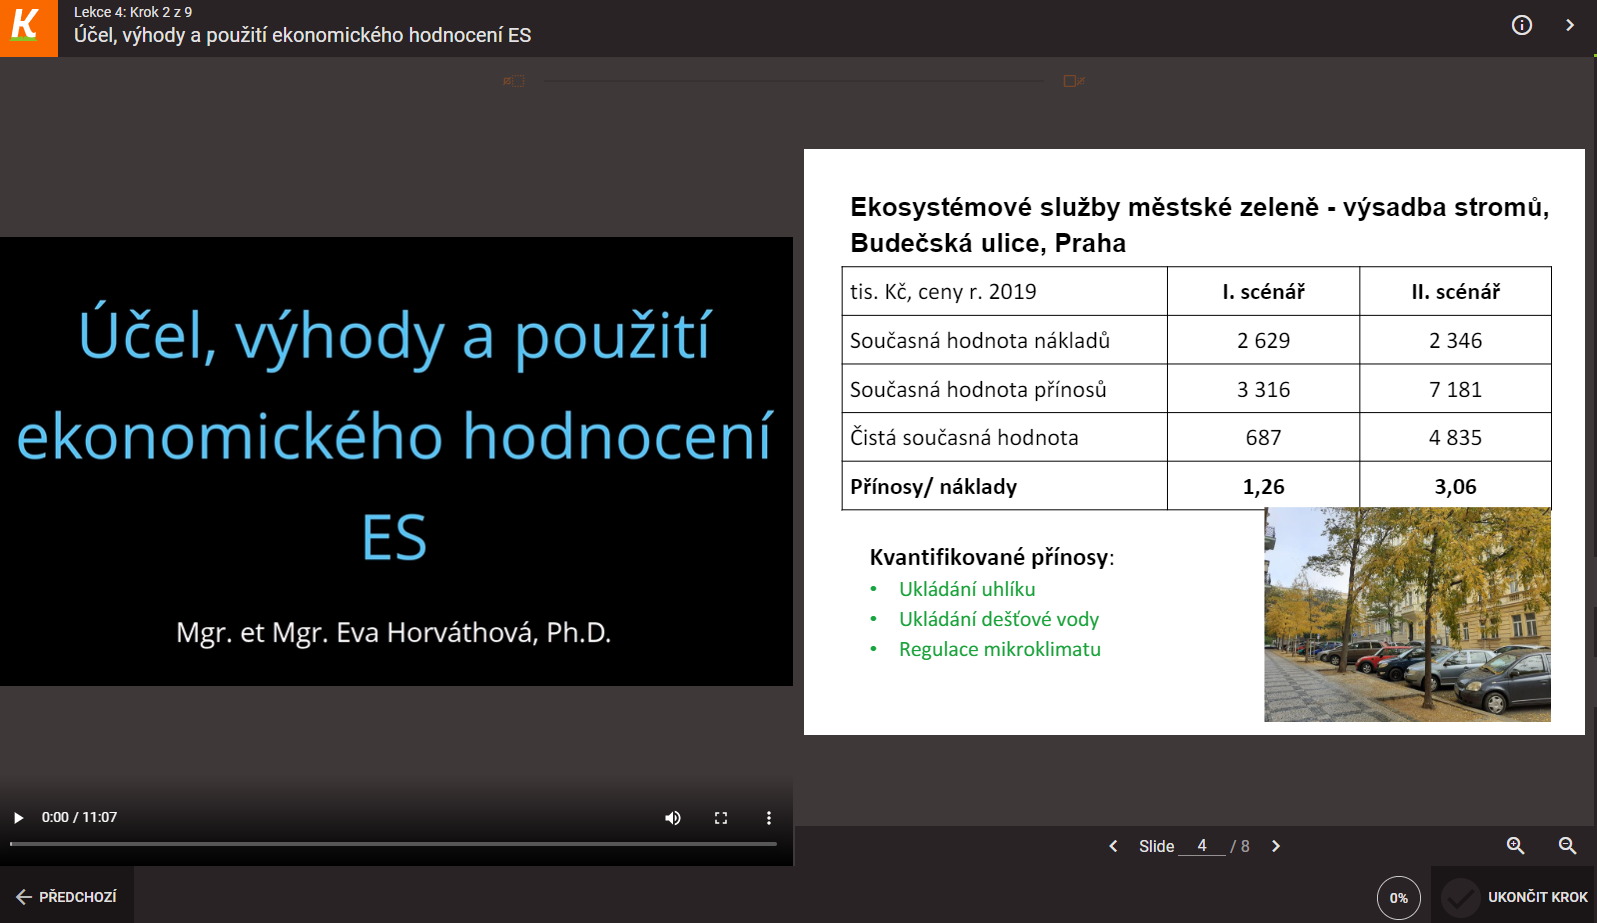Select value '7 181' in table
1597x923 pixels.
point(1455,390)
